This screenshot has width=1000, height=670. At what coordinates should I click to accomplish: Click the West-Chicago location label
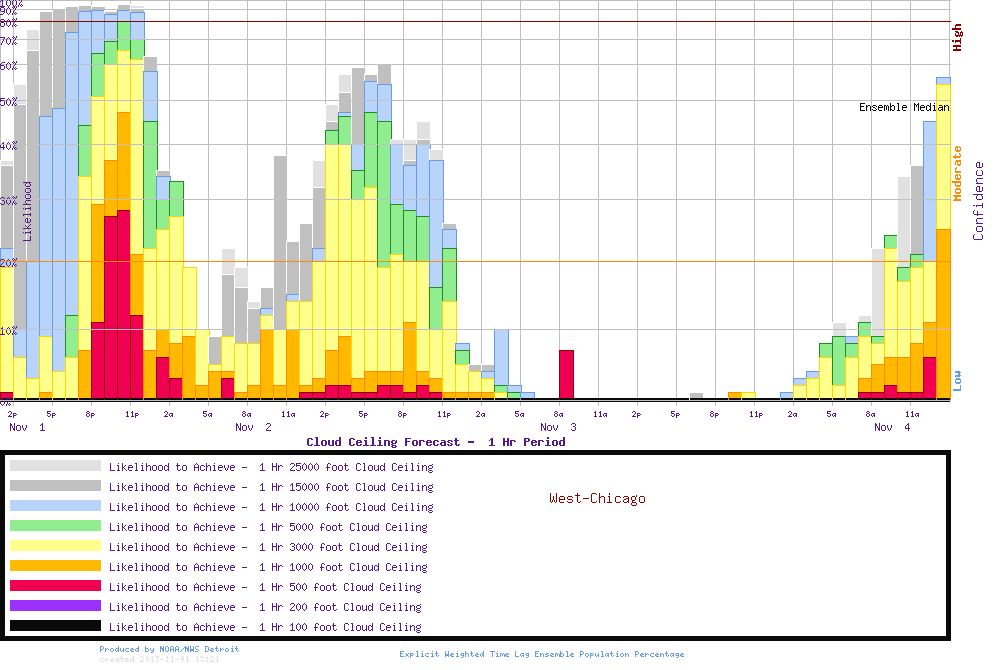[597, 498]
